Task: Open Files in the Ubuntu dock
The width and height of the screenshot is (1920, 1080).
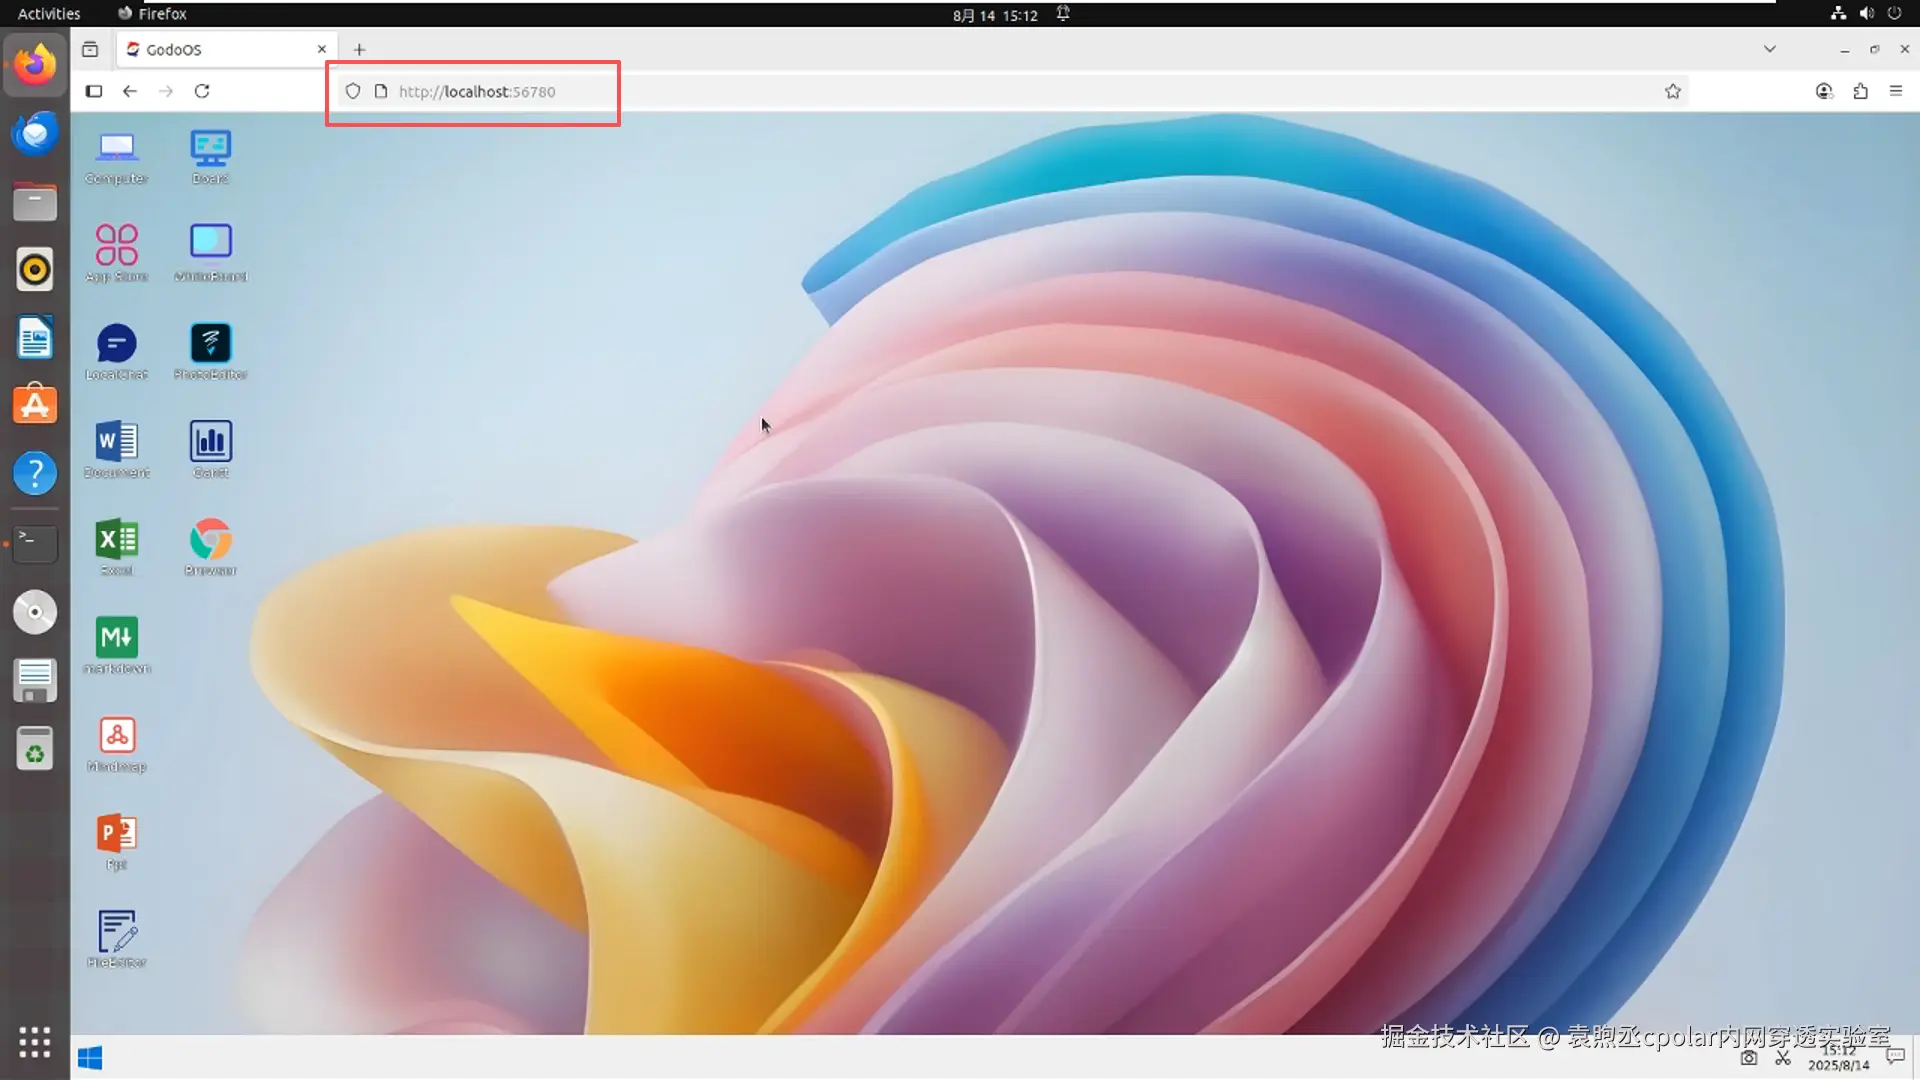Action: click(35, 201)
